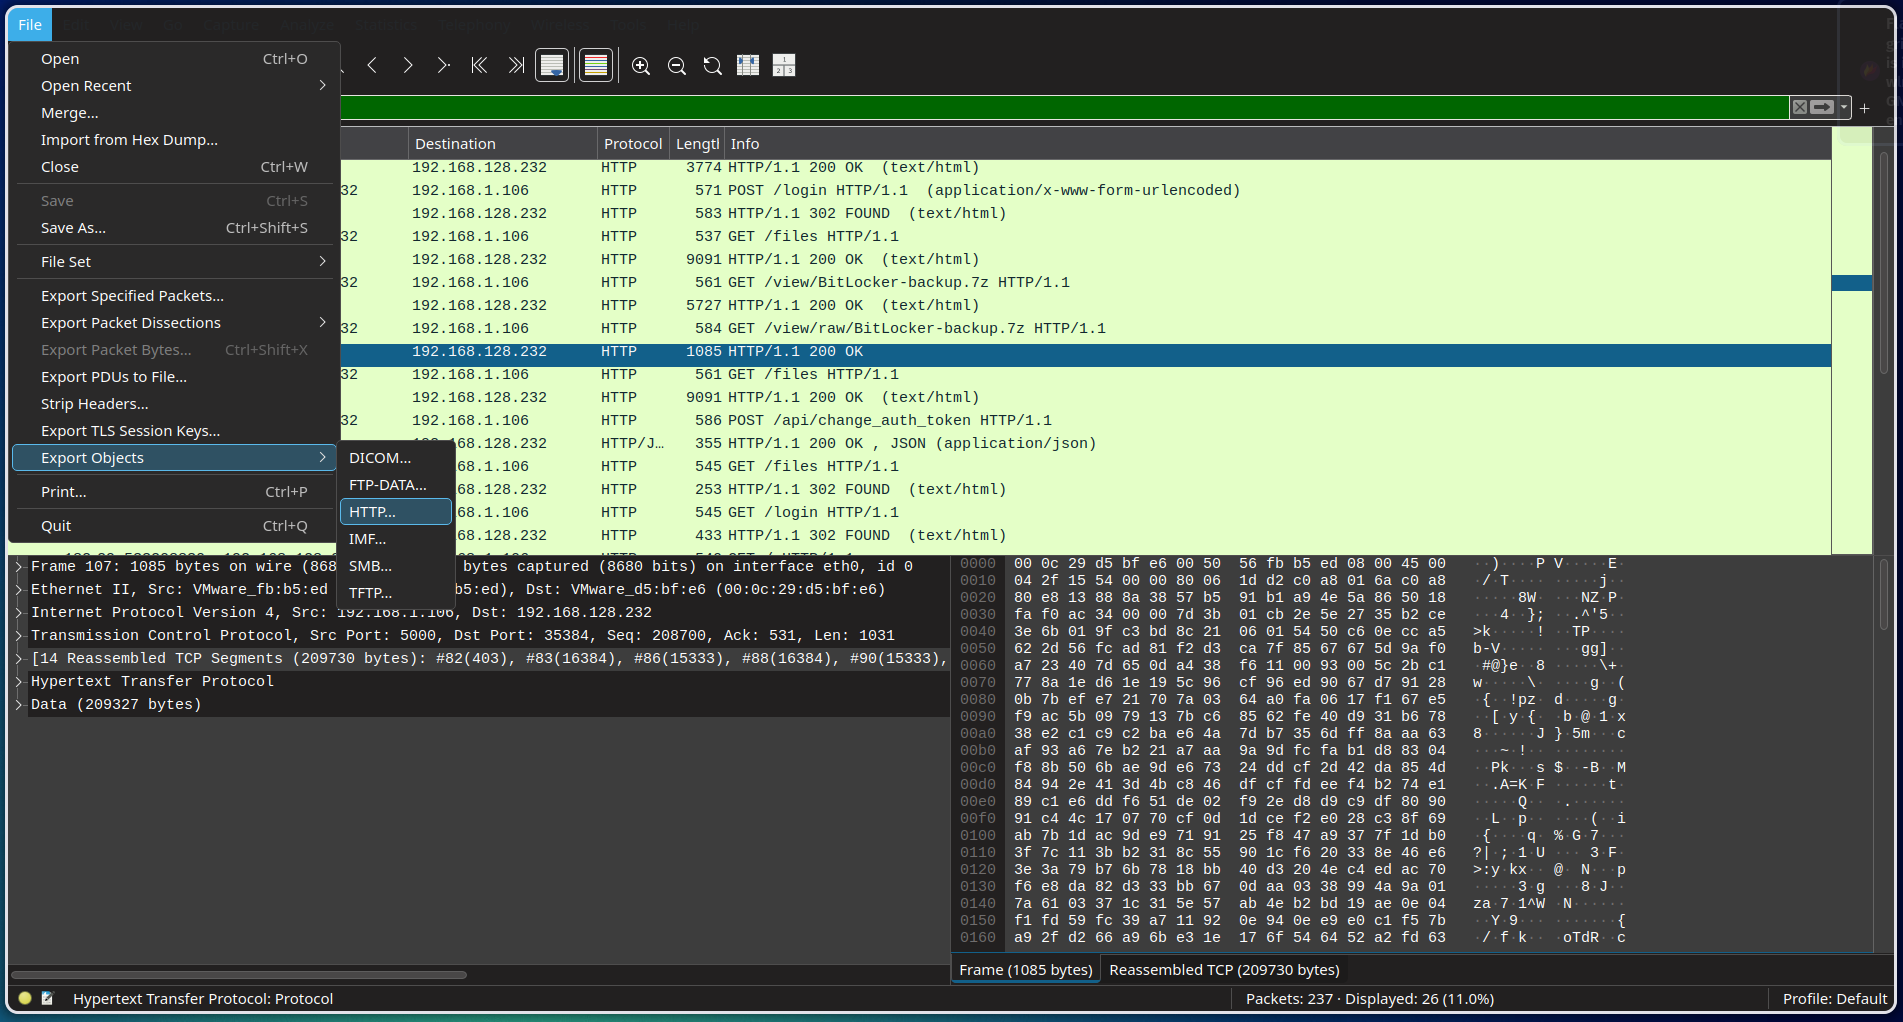The width and height of the screenshot is (1903, 1022).
Task: Click the Profile: Default status label
Action: 1834,998
